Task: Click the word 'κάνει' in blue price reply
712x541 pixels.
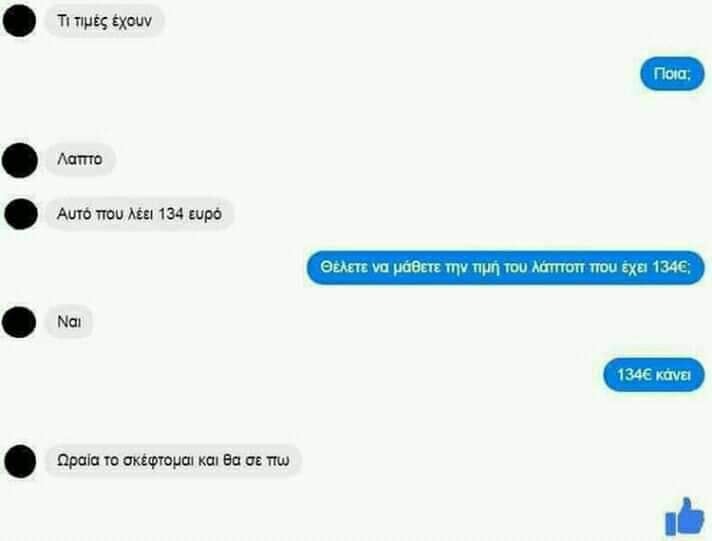Action: pyautogui.click(x=674, y=375)
